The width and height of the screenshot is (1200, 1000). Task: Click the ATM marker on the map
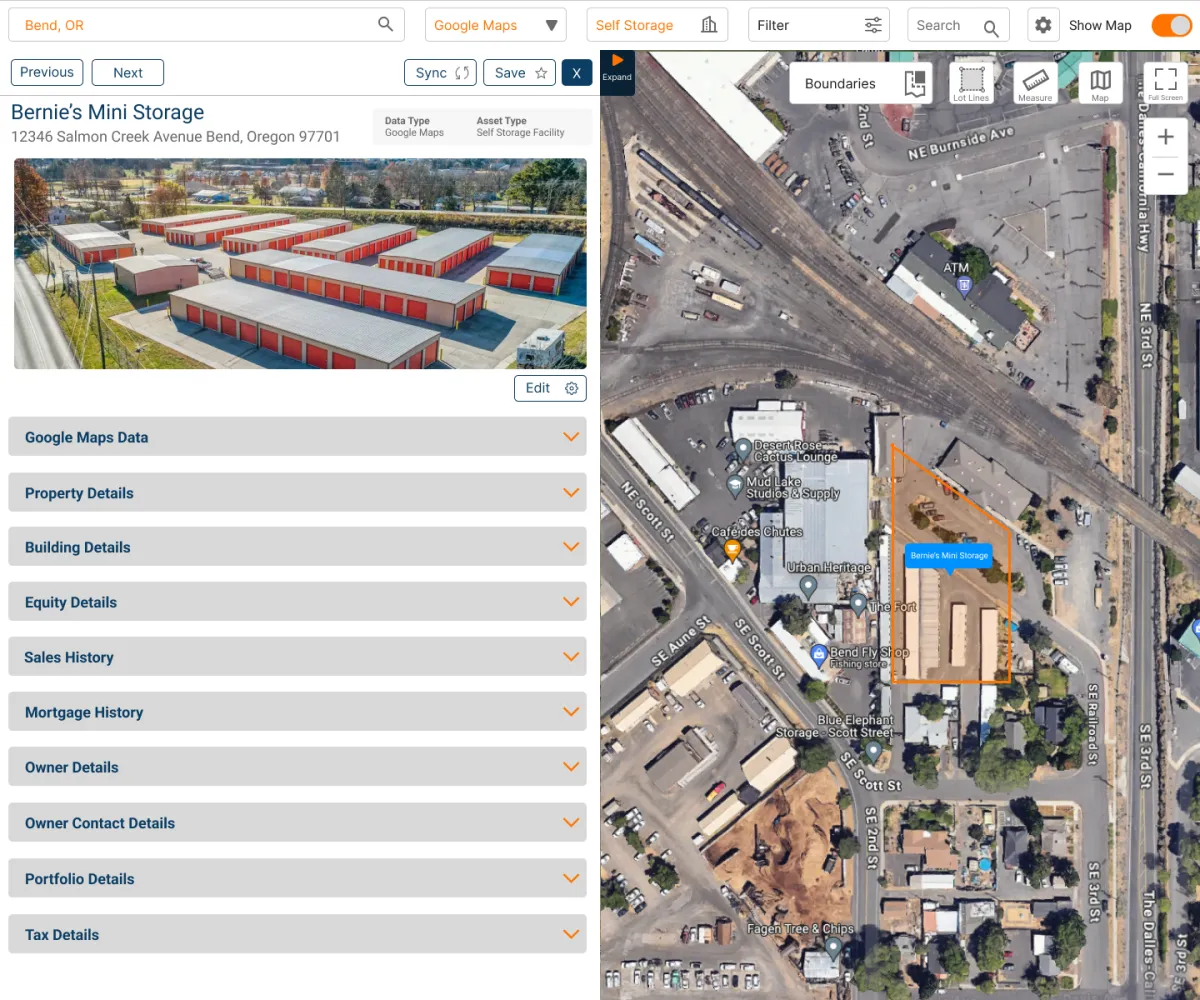click(964, 288)
